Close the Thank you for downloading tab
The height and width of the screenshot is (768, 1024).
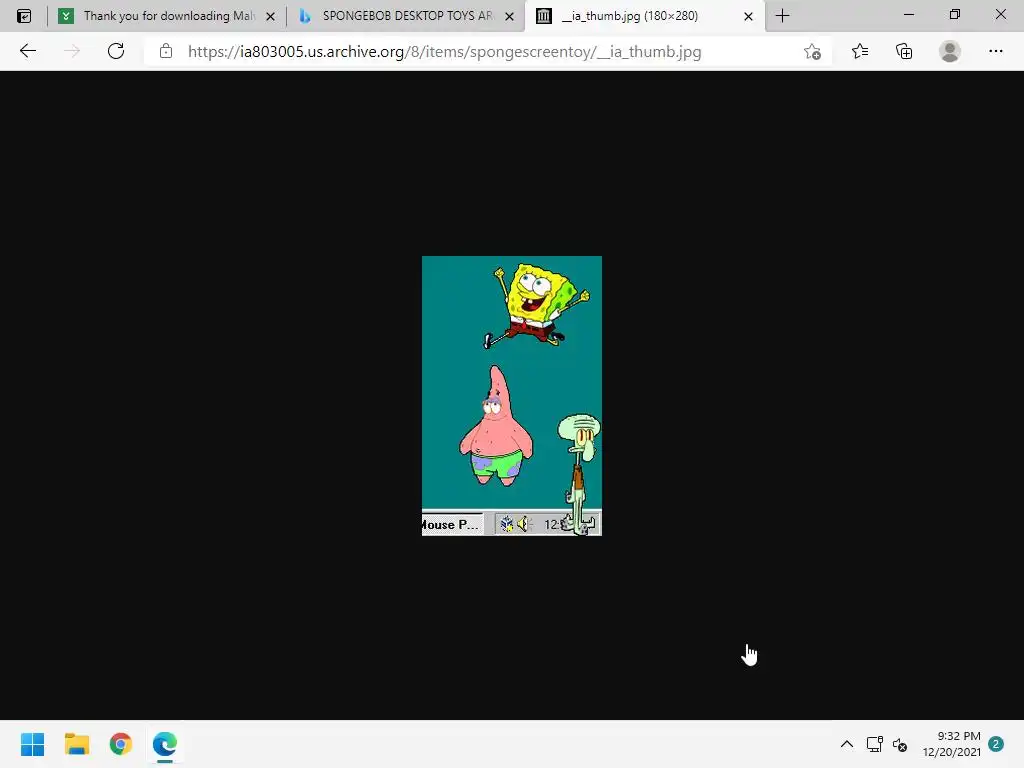(x=270, y=16)
